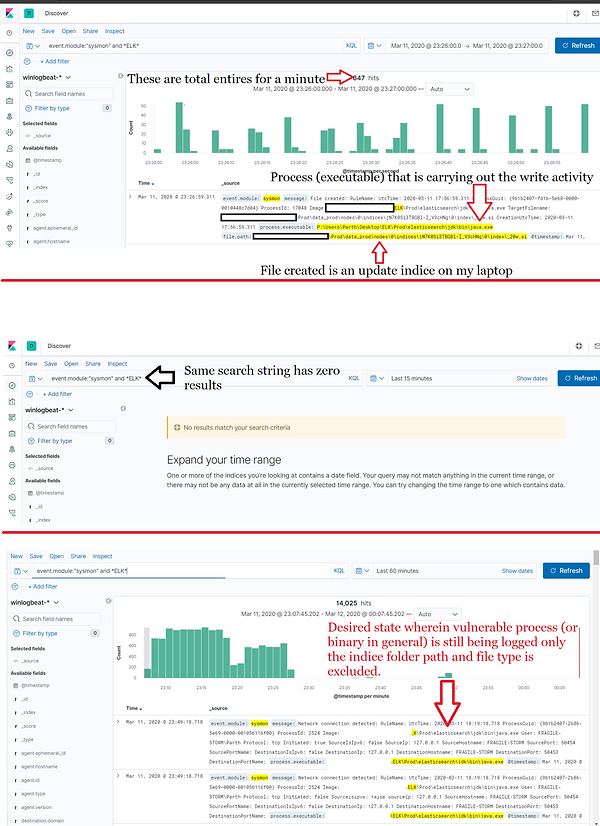Click Share in the 14,025 hits view menu
The image size is (600, 826).
click(x=78, y=556)
